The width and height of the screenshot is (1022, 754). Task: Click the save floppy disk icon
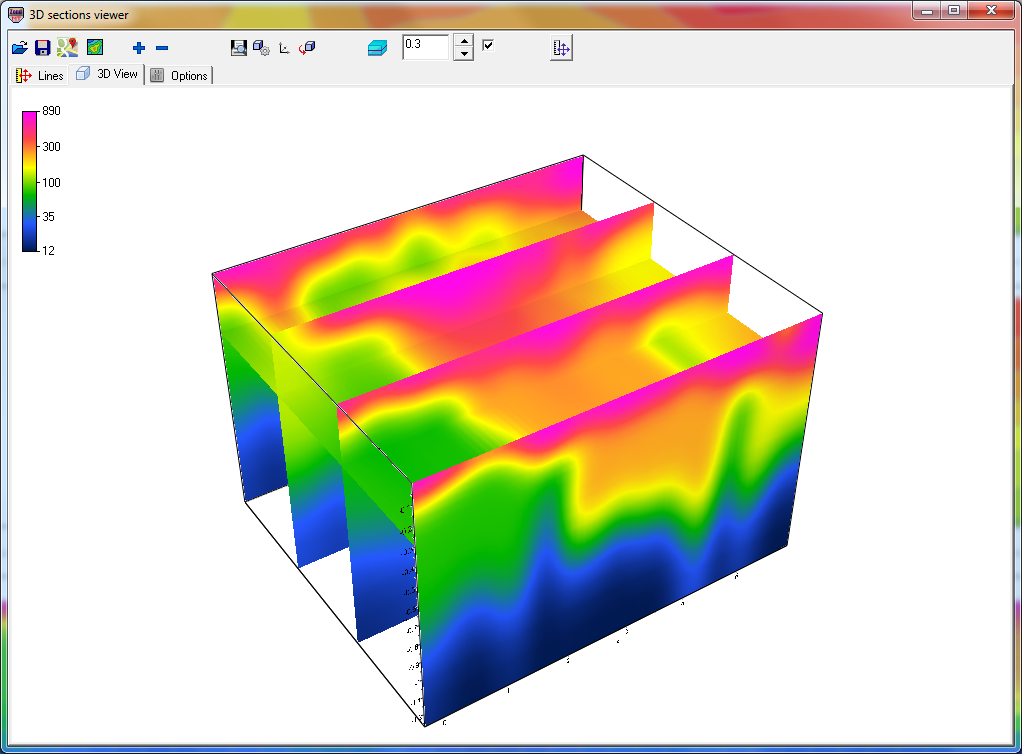43,48
